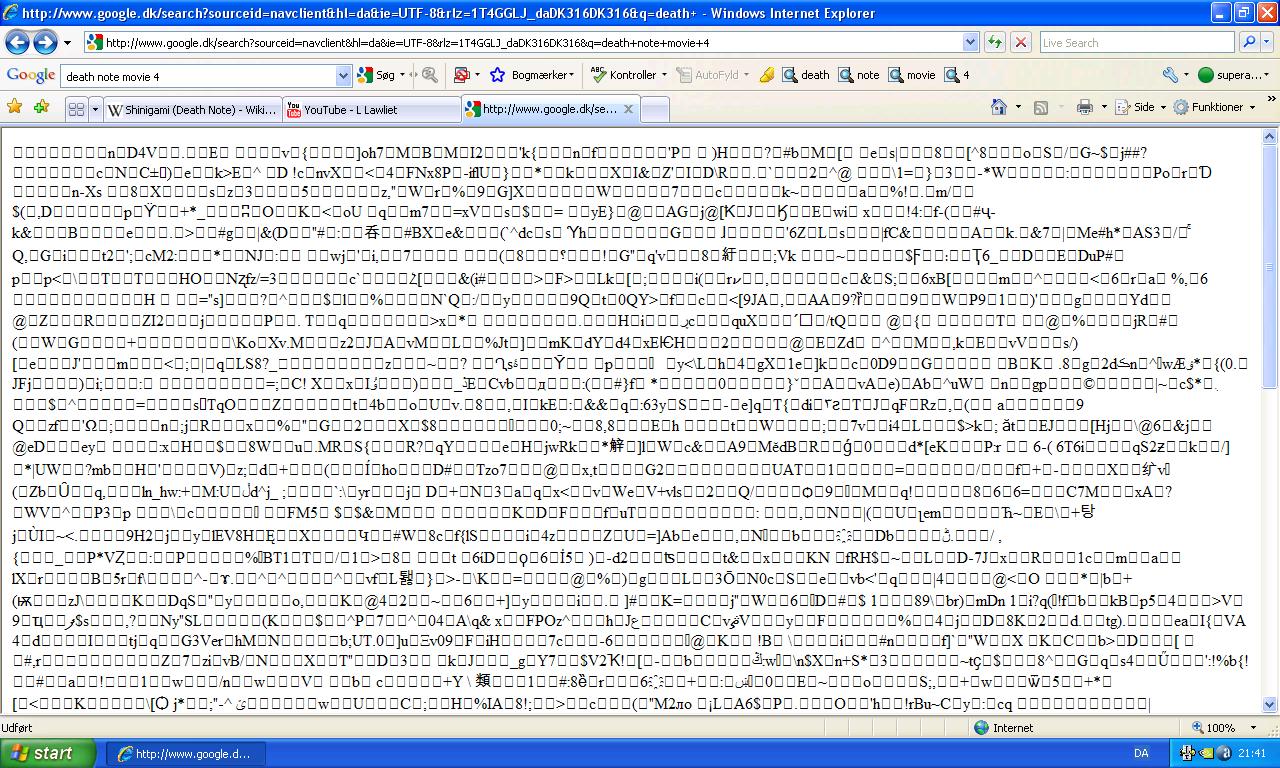Image resolution: width=1280 pixels, height=768 pixels.
Task: Expand the address bar history dropdown
Action: 970,43
